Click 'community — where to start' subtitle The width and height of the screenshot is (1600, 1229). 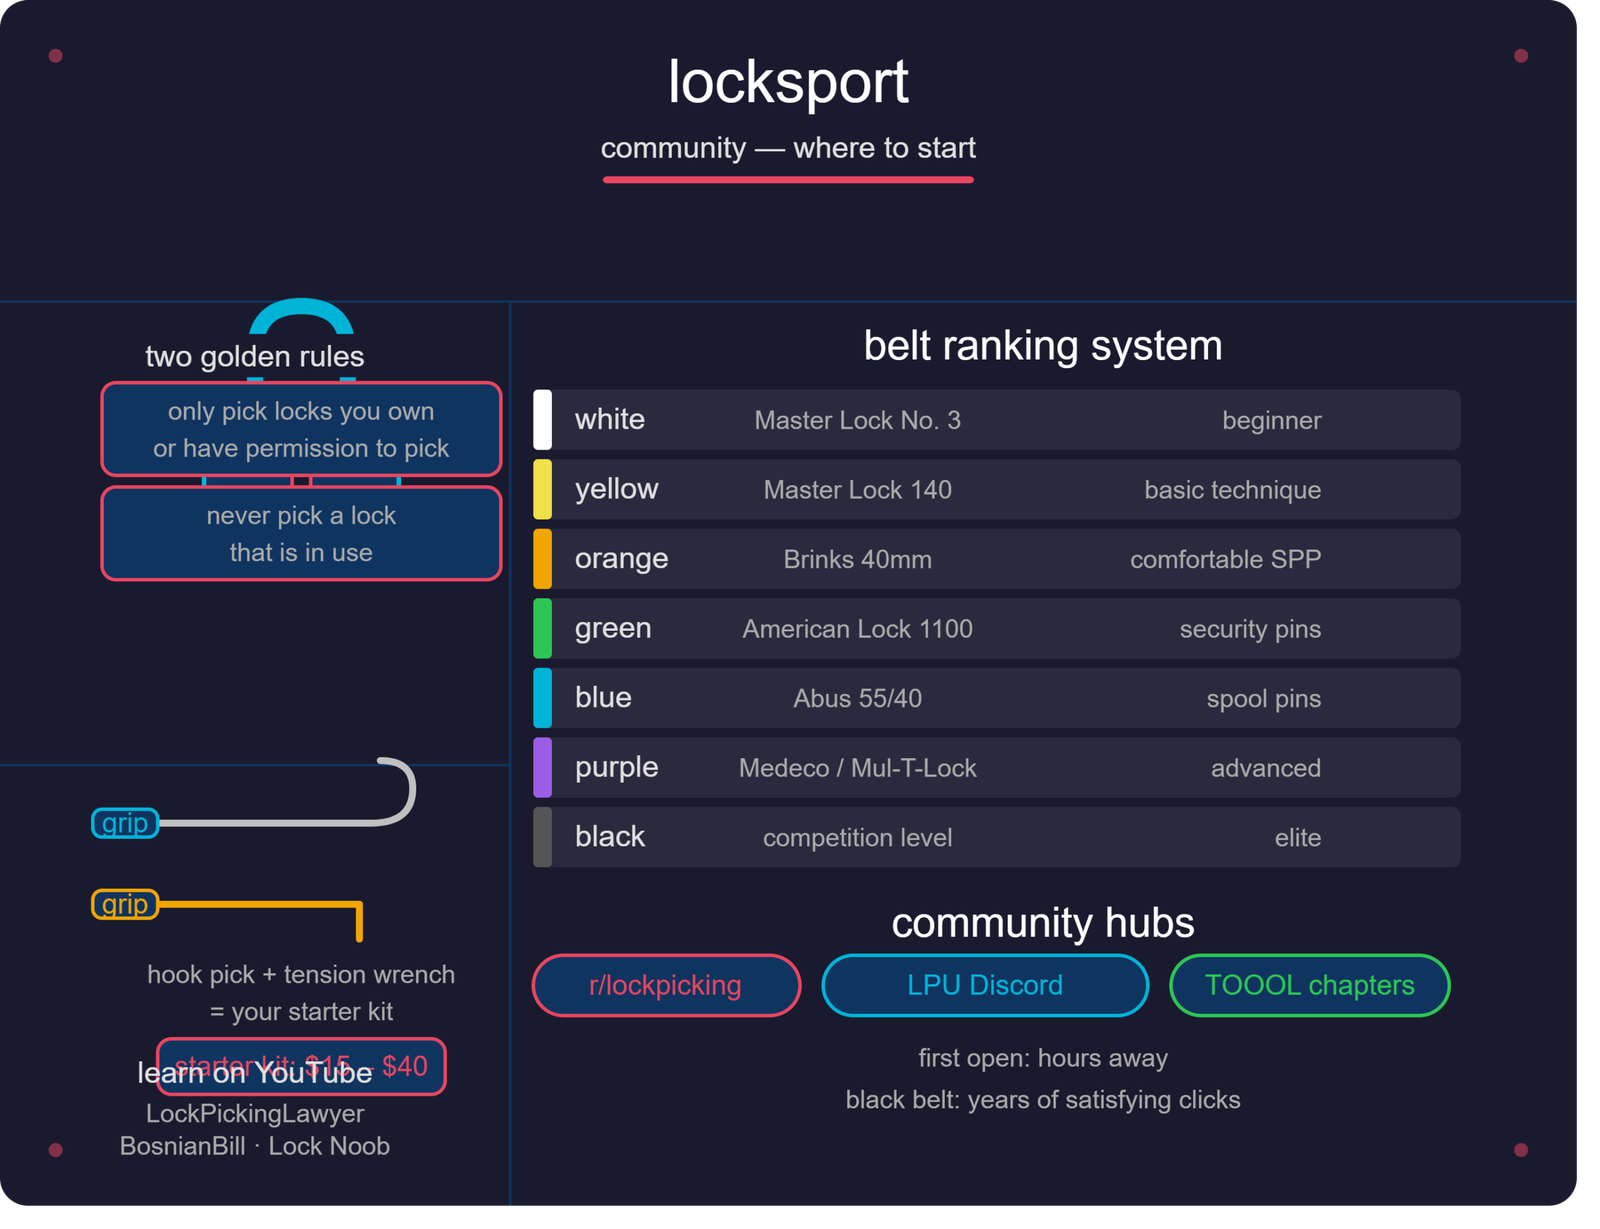click(x=788, y=148)
